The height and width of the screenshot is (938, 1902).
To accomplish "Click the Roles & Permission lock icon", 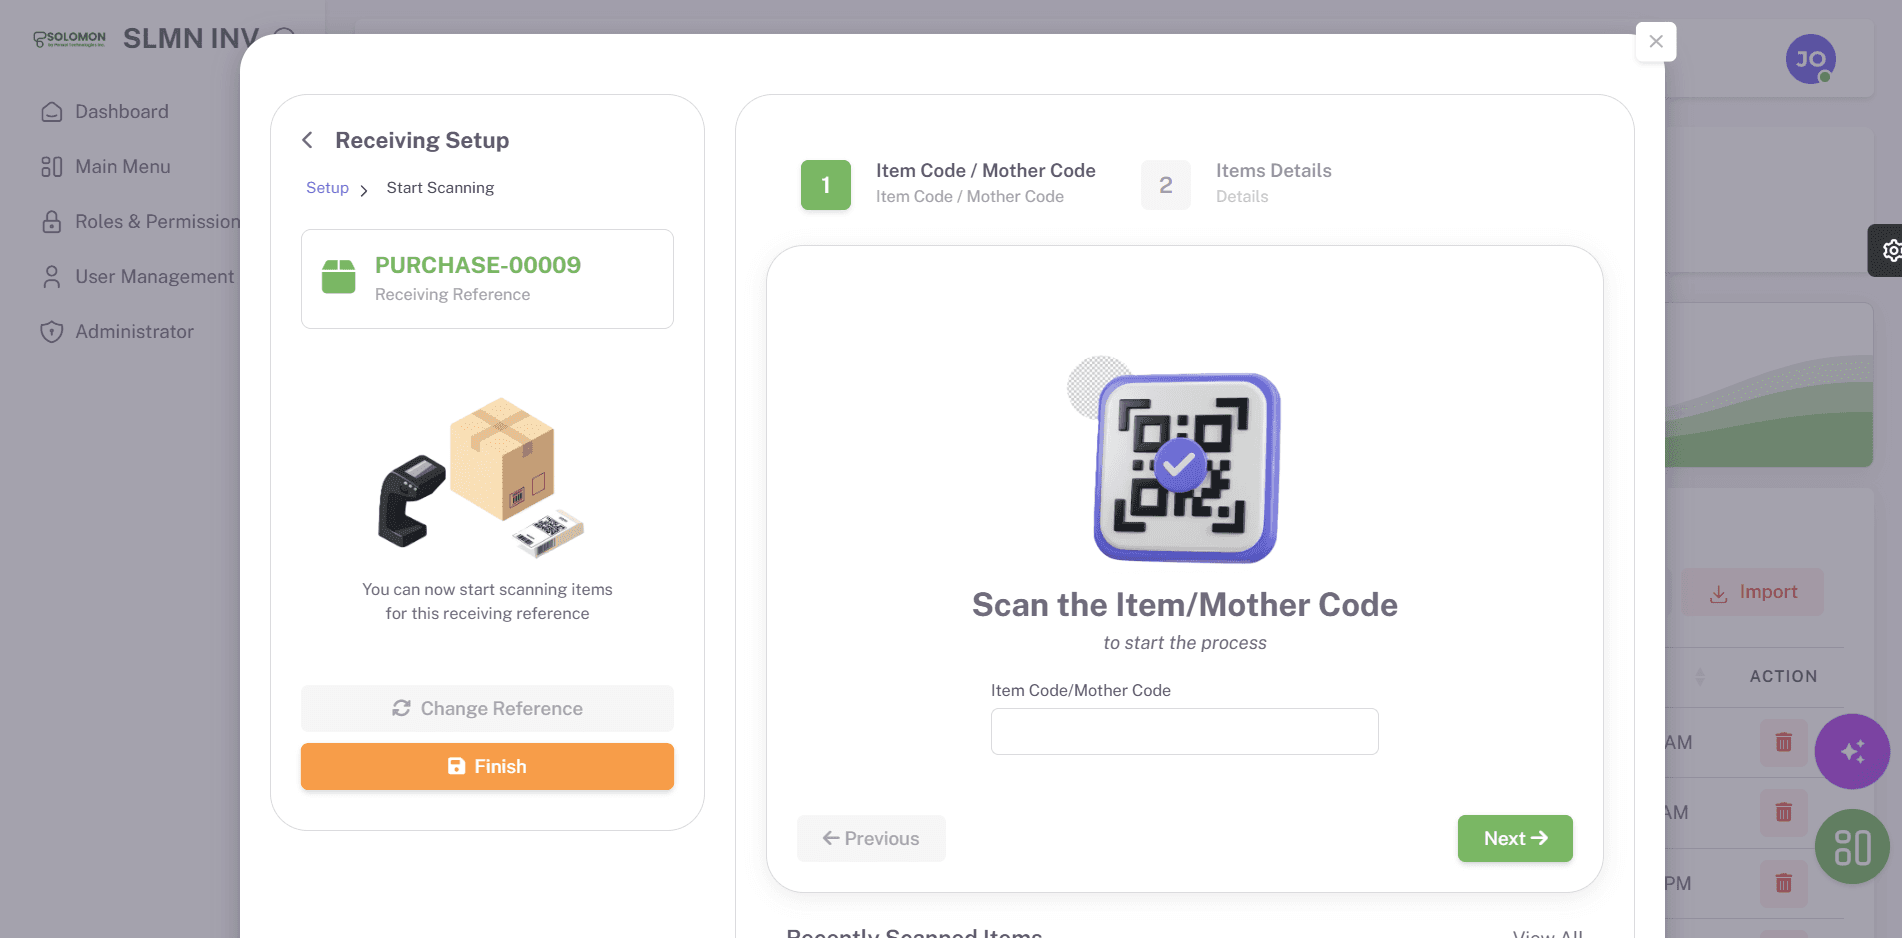I will coord(52,222).
